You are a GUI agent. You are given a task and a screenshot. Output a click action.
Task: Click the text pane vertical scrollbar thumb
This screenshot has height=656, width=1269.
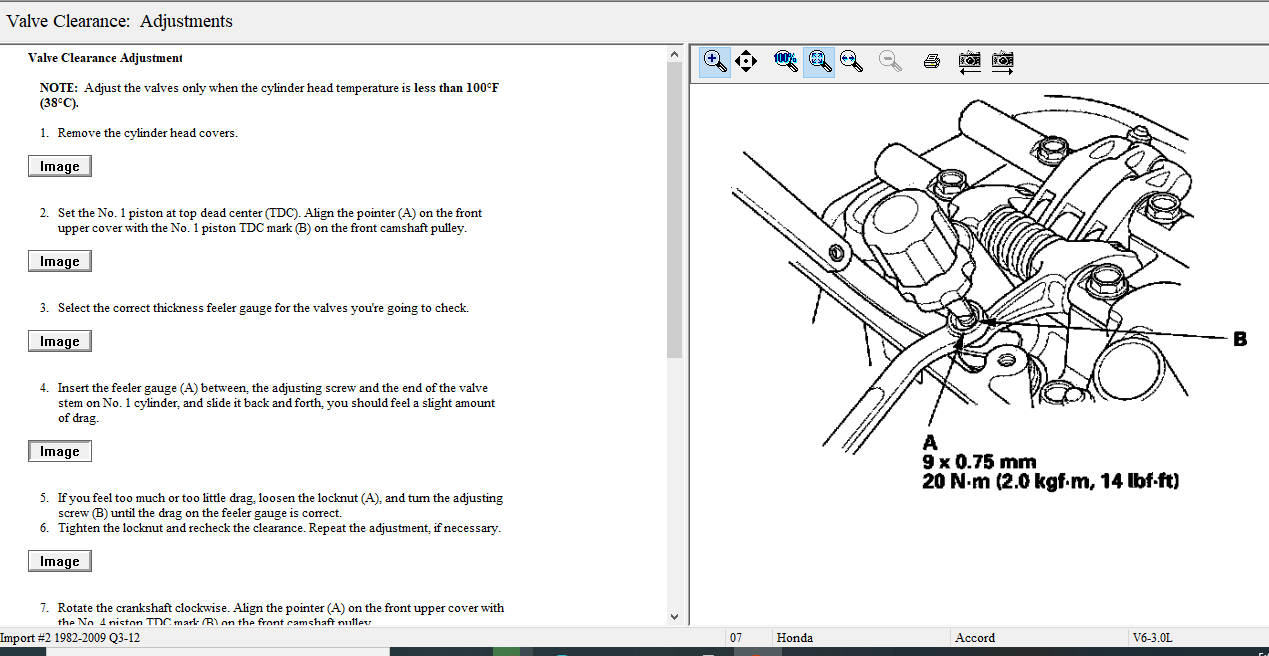pyautogui.click(x=674, y=210)
